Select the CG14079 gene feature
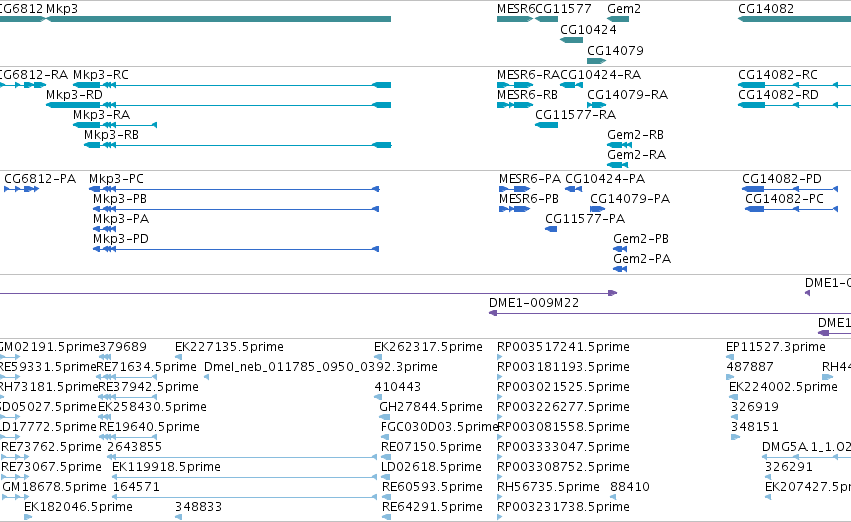851x522 pixels. pos(596,61)
